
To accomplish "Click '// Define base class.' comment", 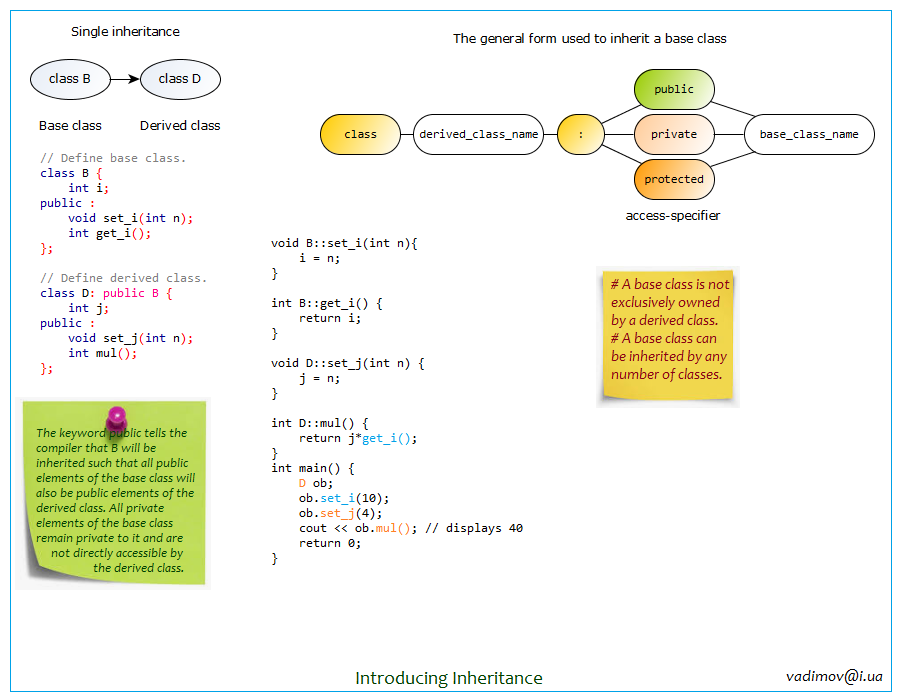I will pos(113,158).
